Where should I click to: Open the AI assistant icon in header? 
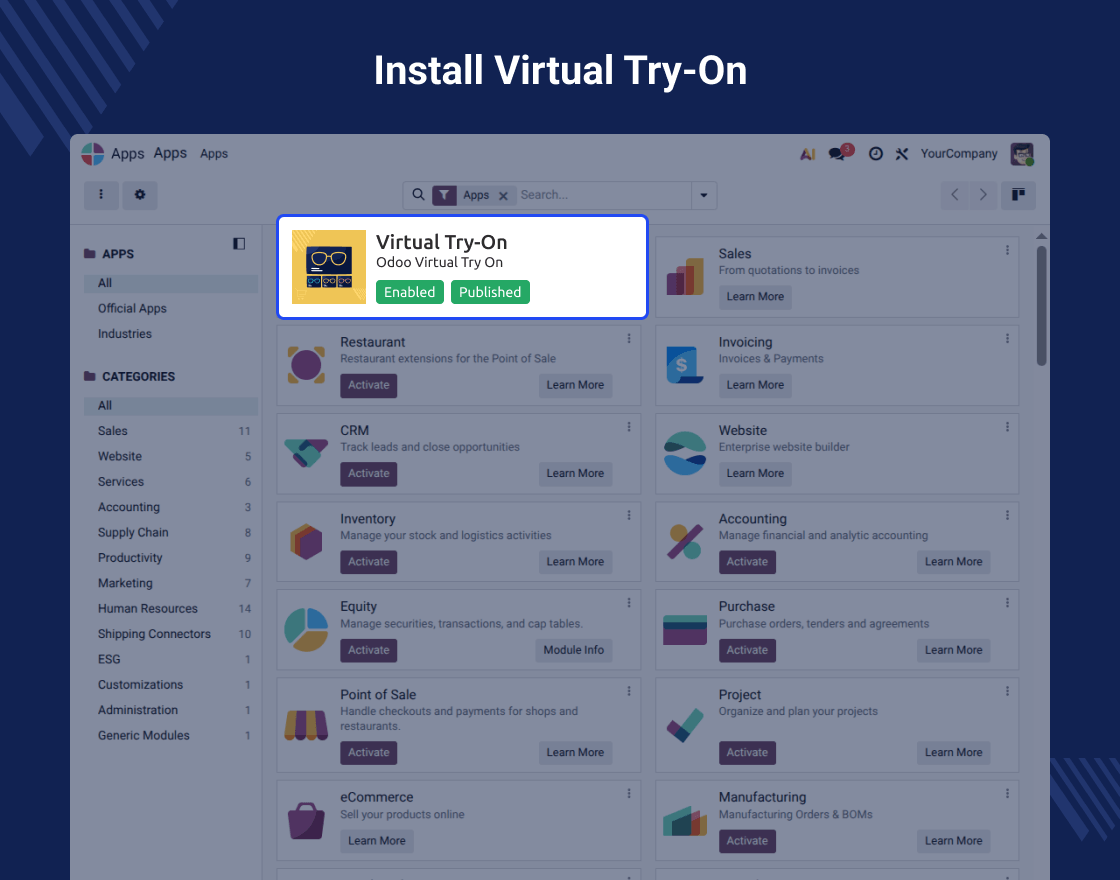[x=808, y=154]
